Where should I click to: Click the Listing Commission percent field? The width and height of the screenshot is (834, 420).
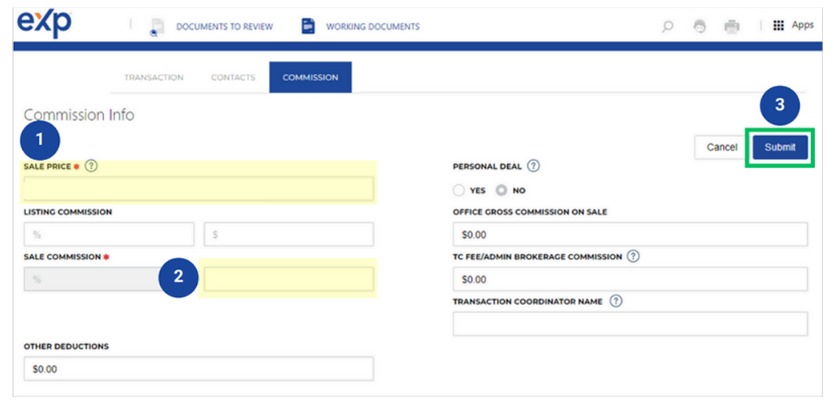coord(109,235)
